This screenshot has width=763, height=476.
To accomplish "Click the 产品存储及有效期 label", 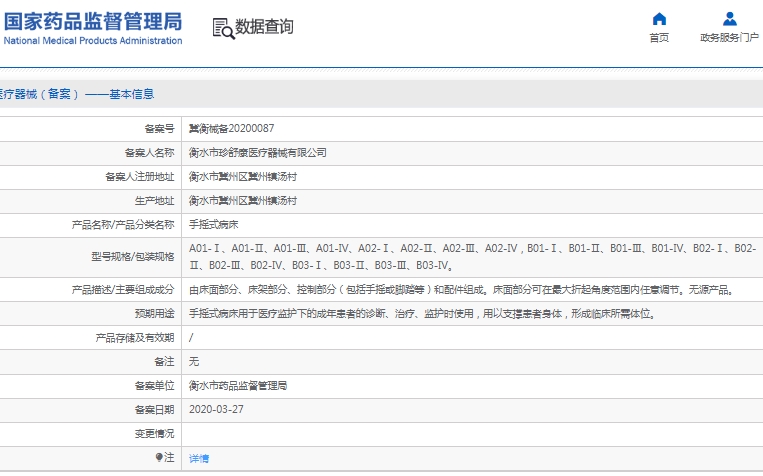I will click(135, 337).
